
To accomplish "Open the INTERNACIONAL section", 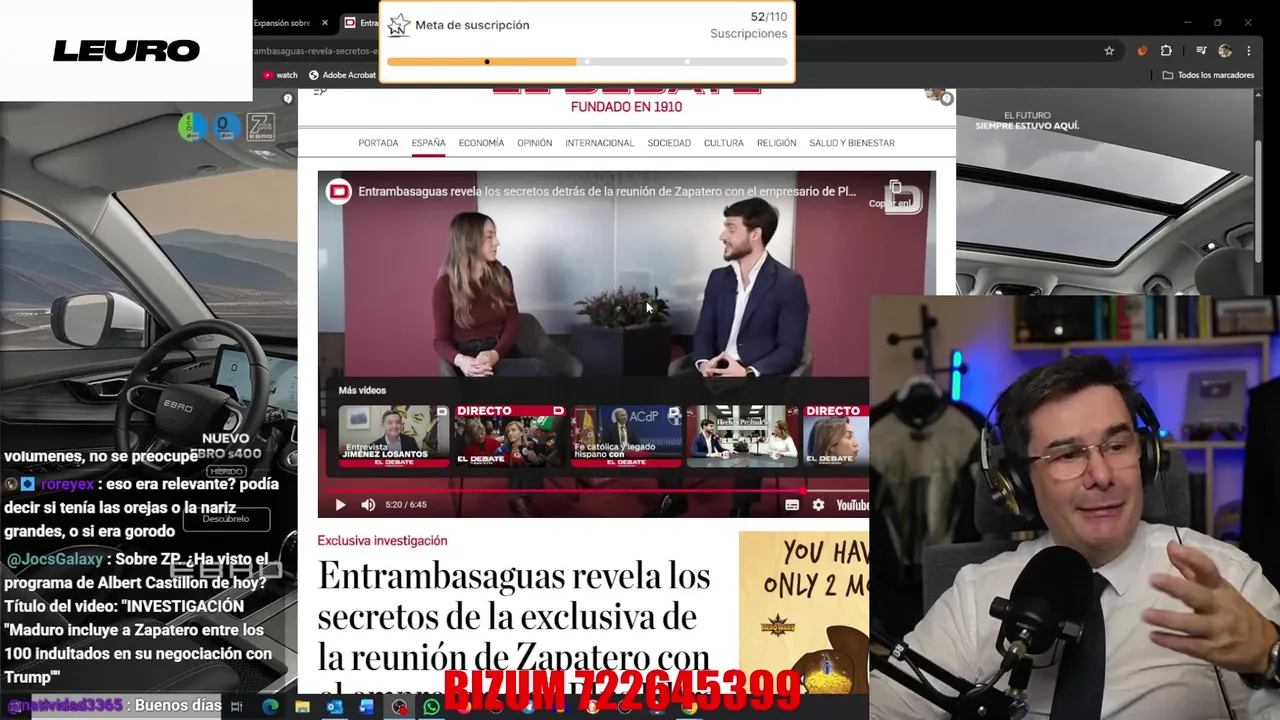I will point(599,143).
